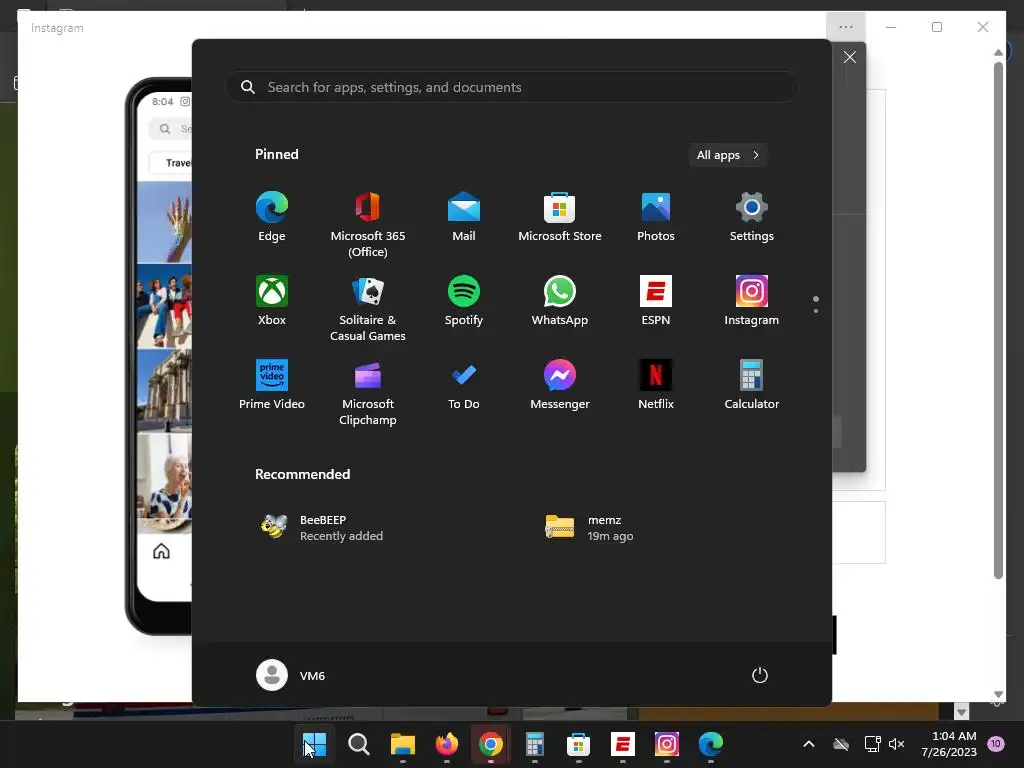Launch Instagram from pinned apps
This screenshot has height=768, width=1024.
[752, 301]
